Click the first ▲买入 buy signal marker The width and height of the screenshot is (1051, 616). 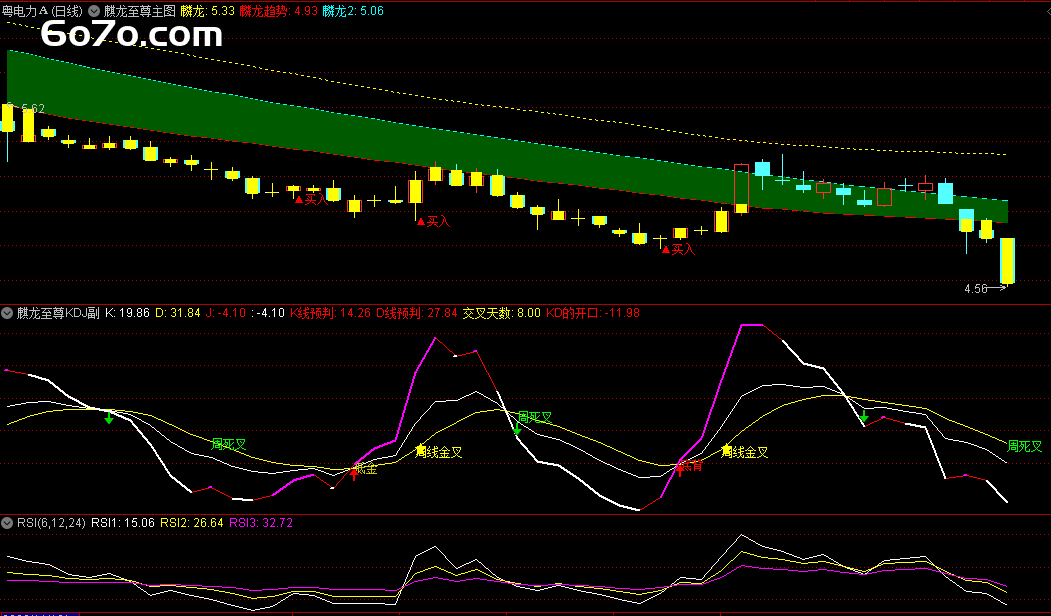[312, 199]
